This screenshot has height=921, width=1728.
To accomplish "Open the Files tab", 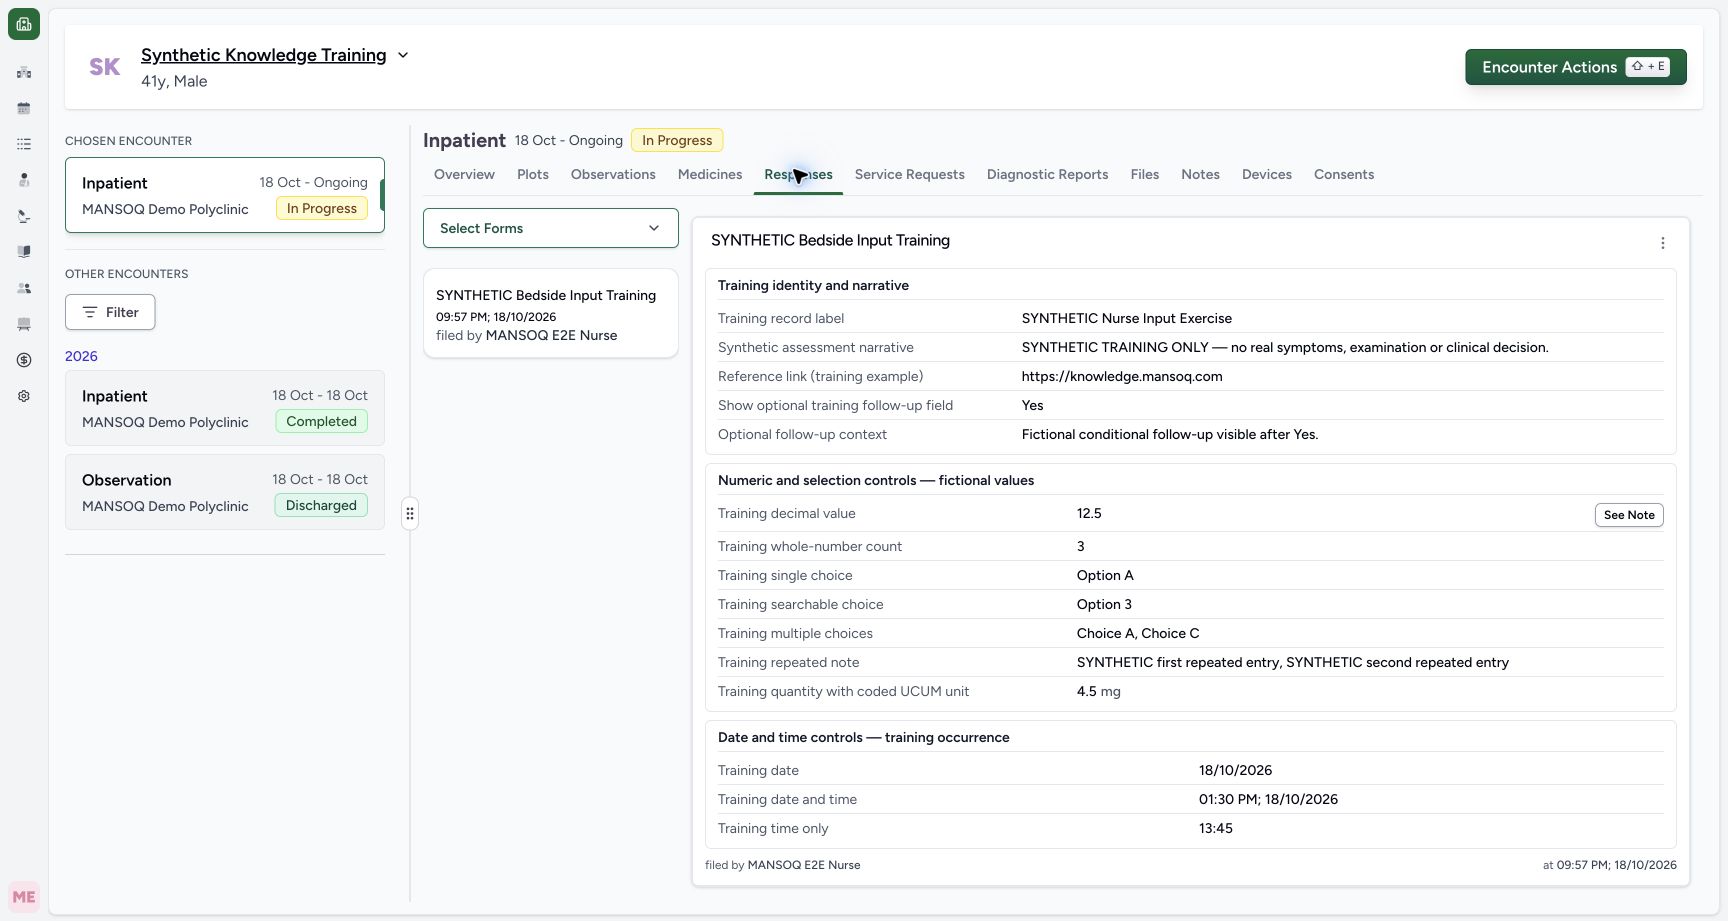I will 1145,174.
